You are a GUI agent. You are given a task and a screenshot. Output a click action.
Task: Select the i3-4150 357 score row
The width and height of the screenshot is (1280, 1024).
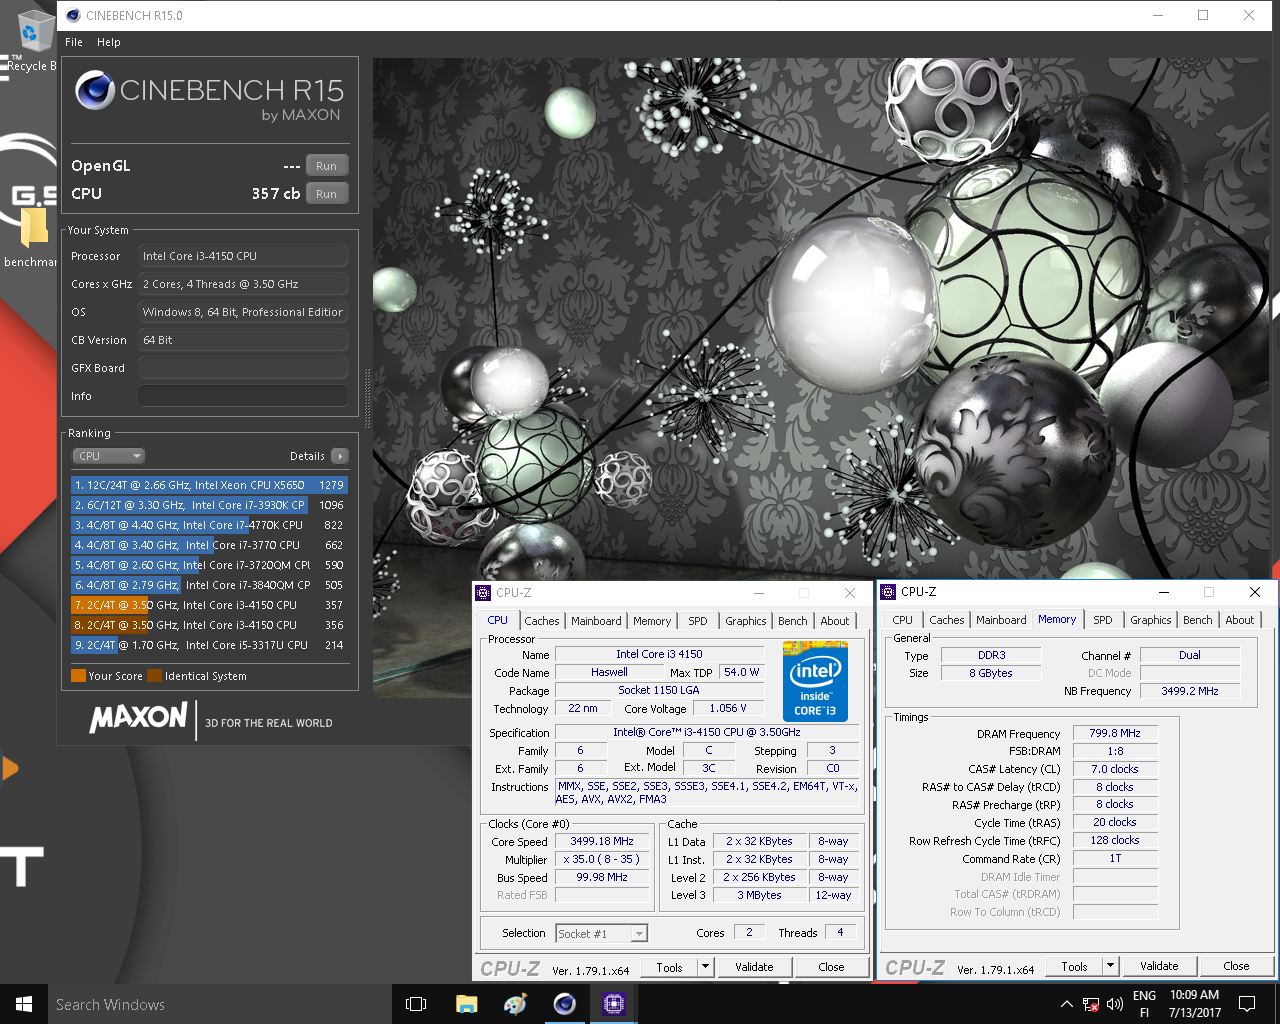point(209,605)
